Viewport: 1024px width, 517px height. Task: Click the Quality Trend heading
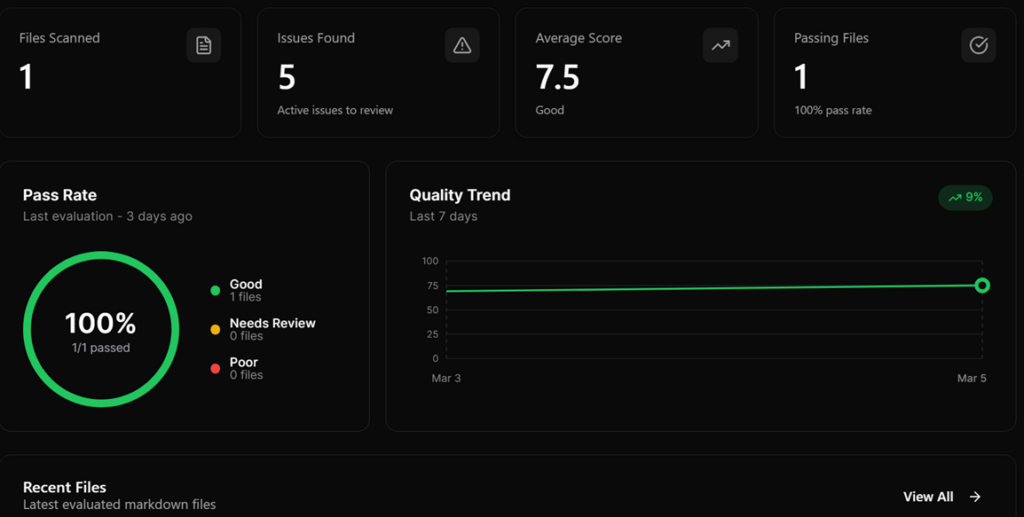pos(460,195)
